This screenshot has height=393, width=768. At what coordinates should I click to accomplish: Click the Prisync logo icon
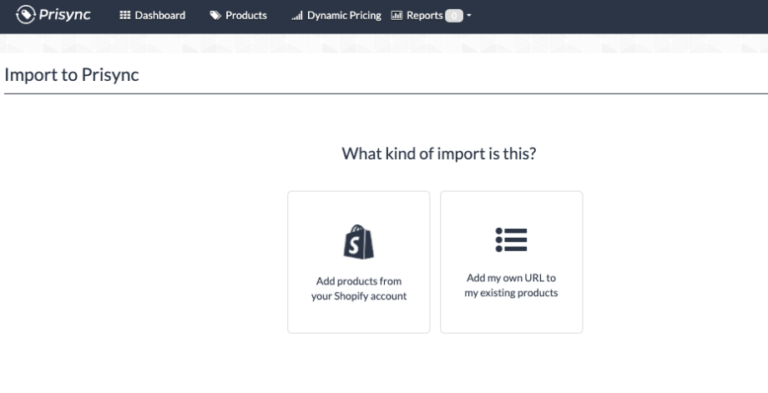pyautogui.click(x=25, y=15)
